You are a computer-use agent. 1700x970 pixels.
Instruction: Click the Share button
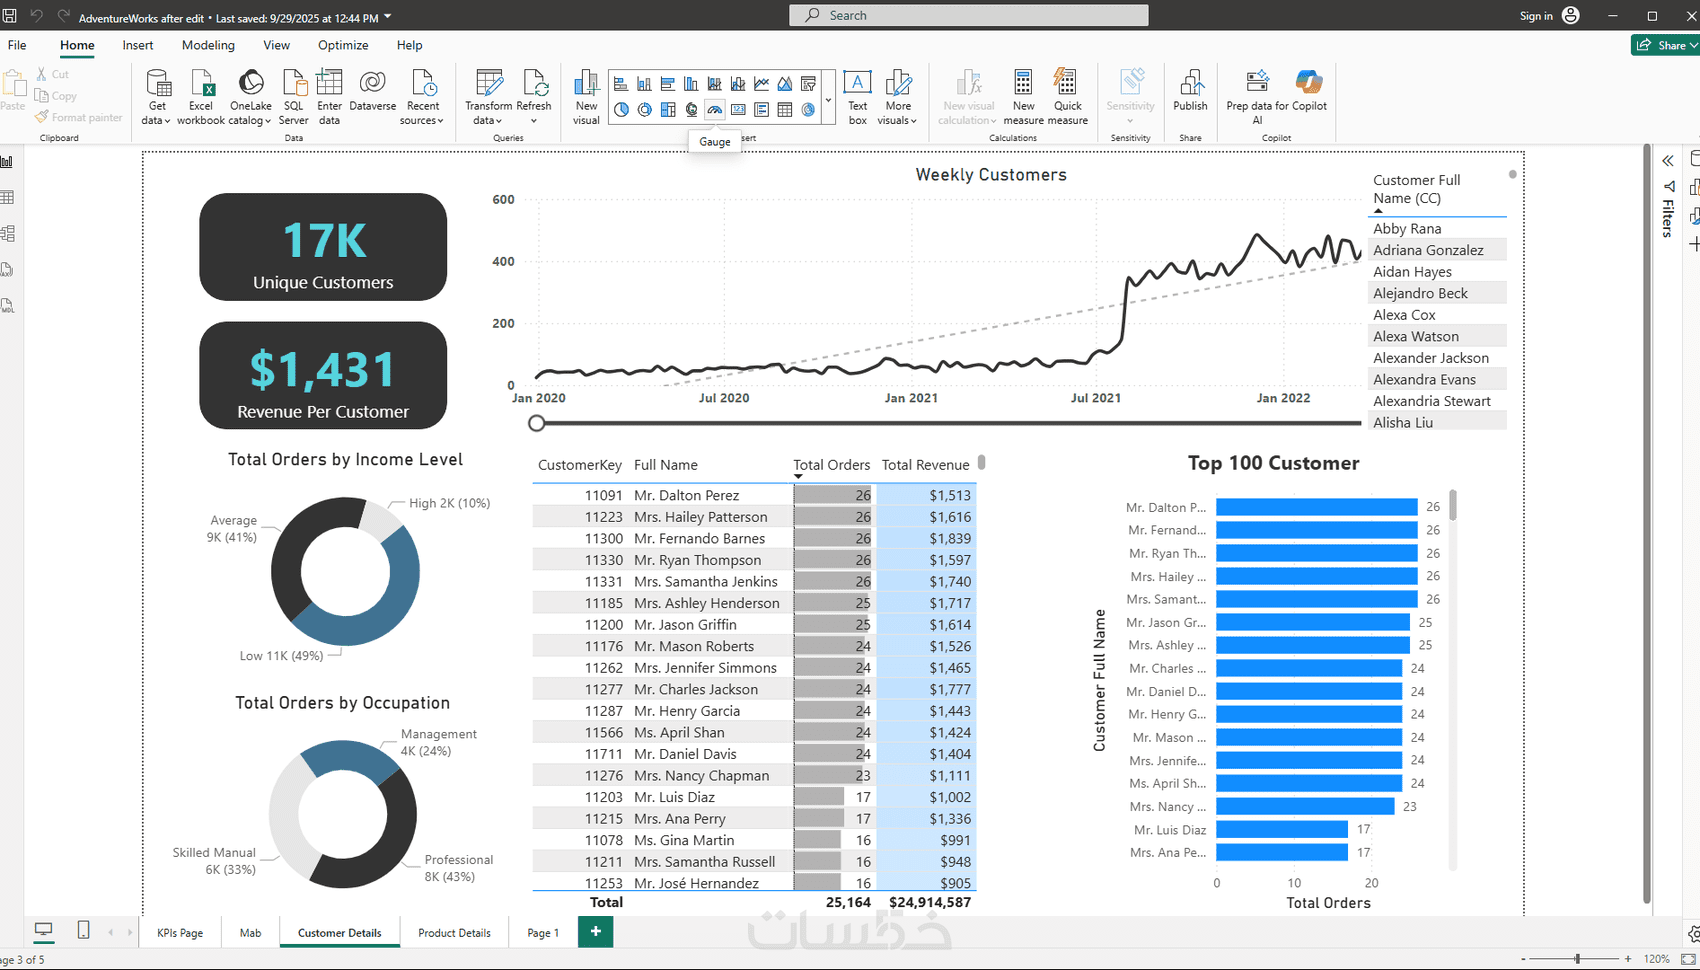(1665, 45)
